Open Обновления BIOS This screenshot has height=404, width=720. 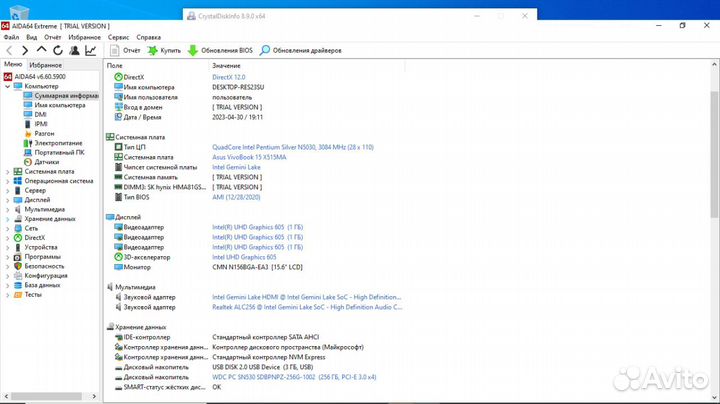click(x=220, y=50)
